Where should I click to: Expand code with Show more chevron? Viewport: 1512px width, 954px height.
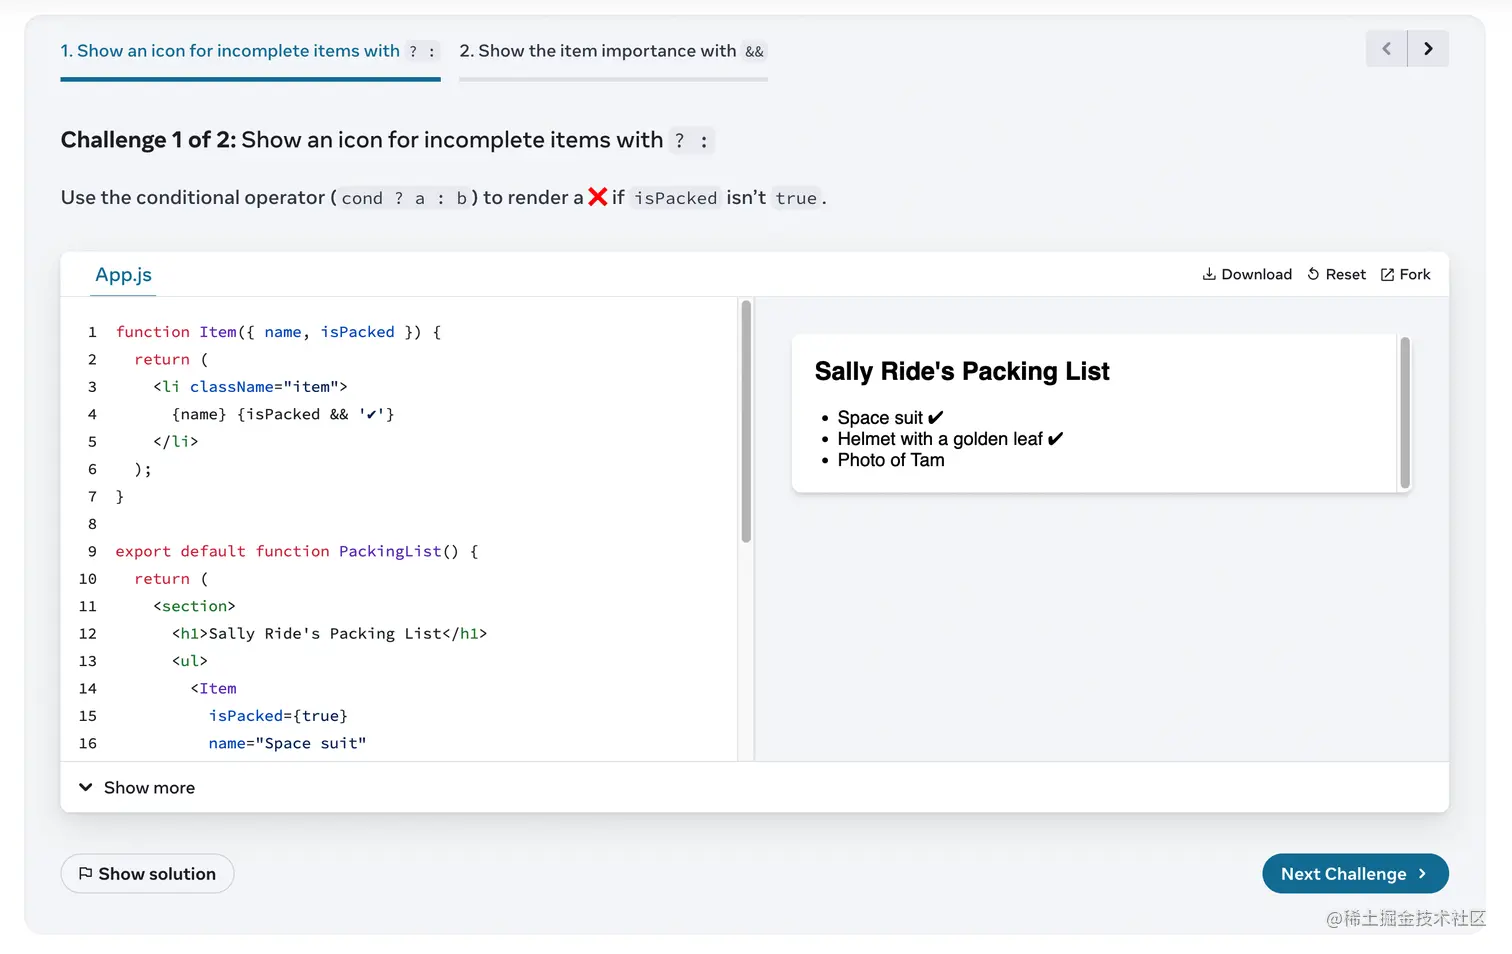(x=86, y=787)
